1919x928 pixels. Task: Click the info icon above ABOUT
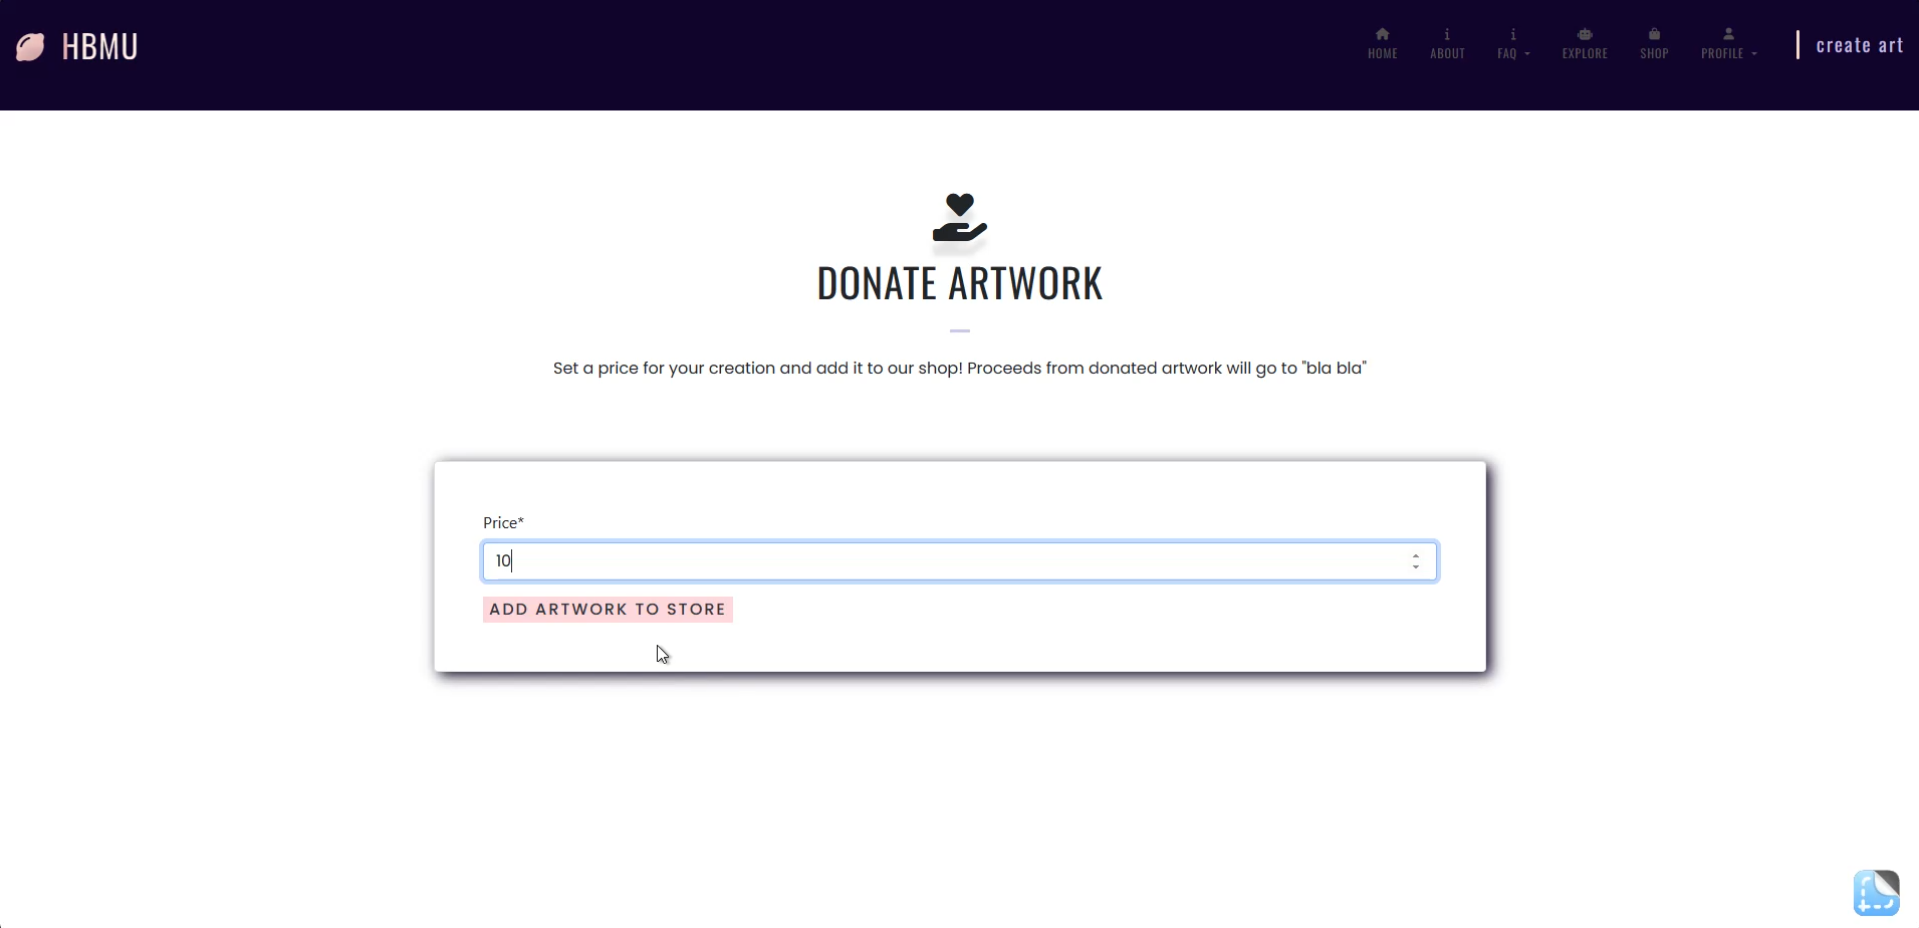coord(1447,34)
